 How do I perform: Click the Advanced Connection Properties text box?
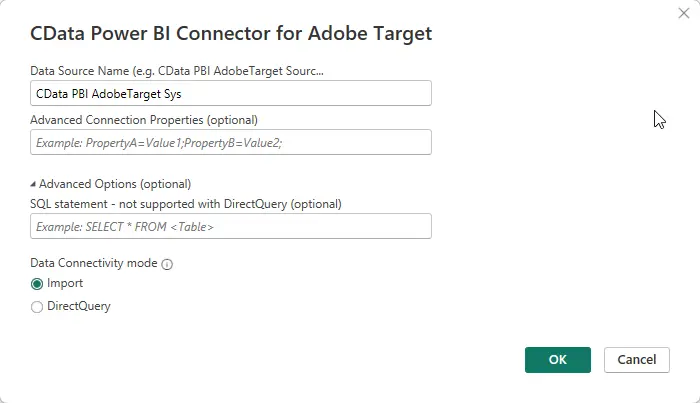click(x=231, y=142)
